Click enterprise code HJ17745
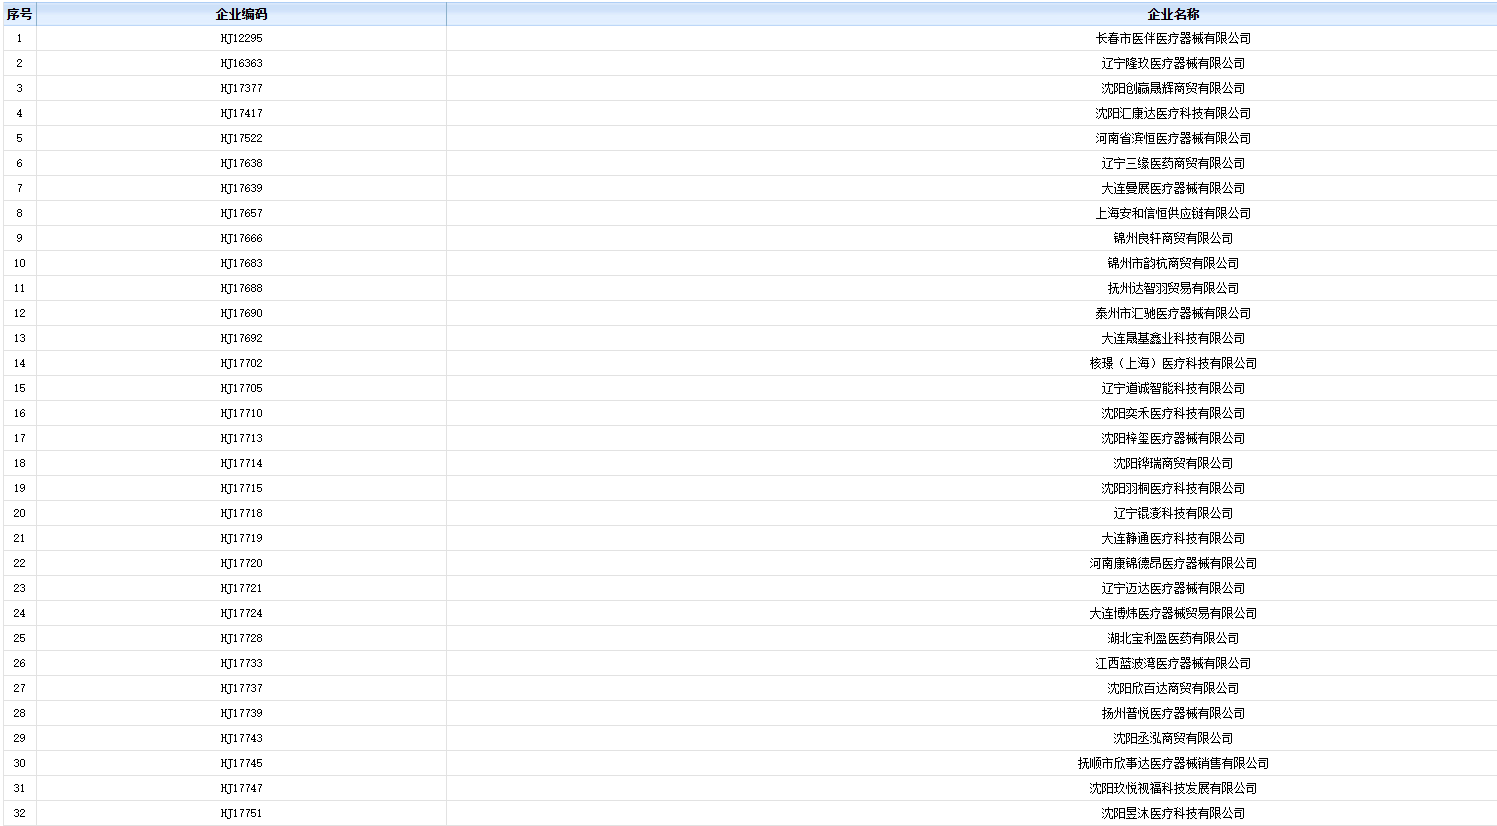Viewport: 1497px width, 826px height. tap(241, 763)
